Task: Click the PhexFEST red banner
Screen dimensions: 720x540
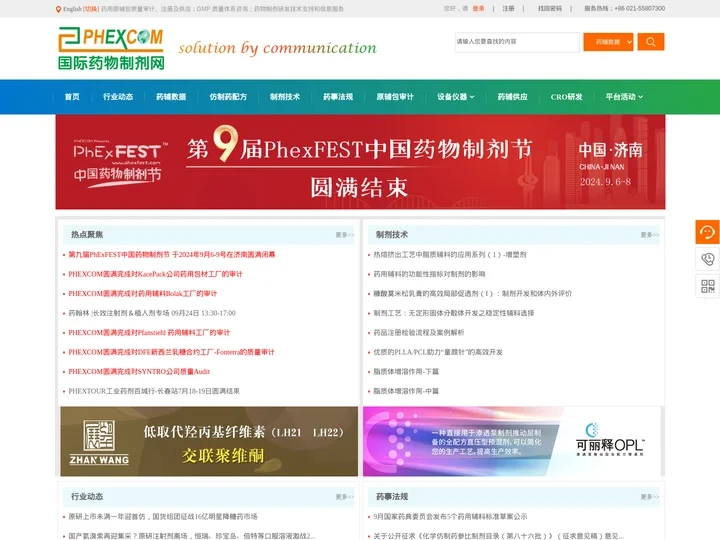Action: coord(360,162)
